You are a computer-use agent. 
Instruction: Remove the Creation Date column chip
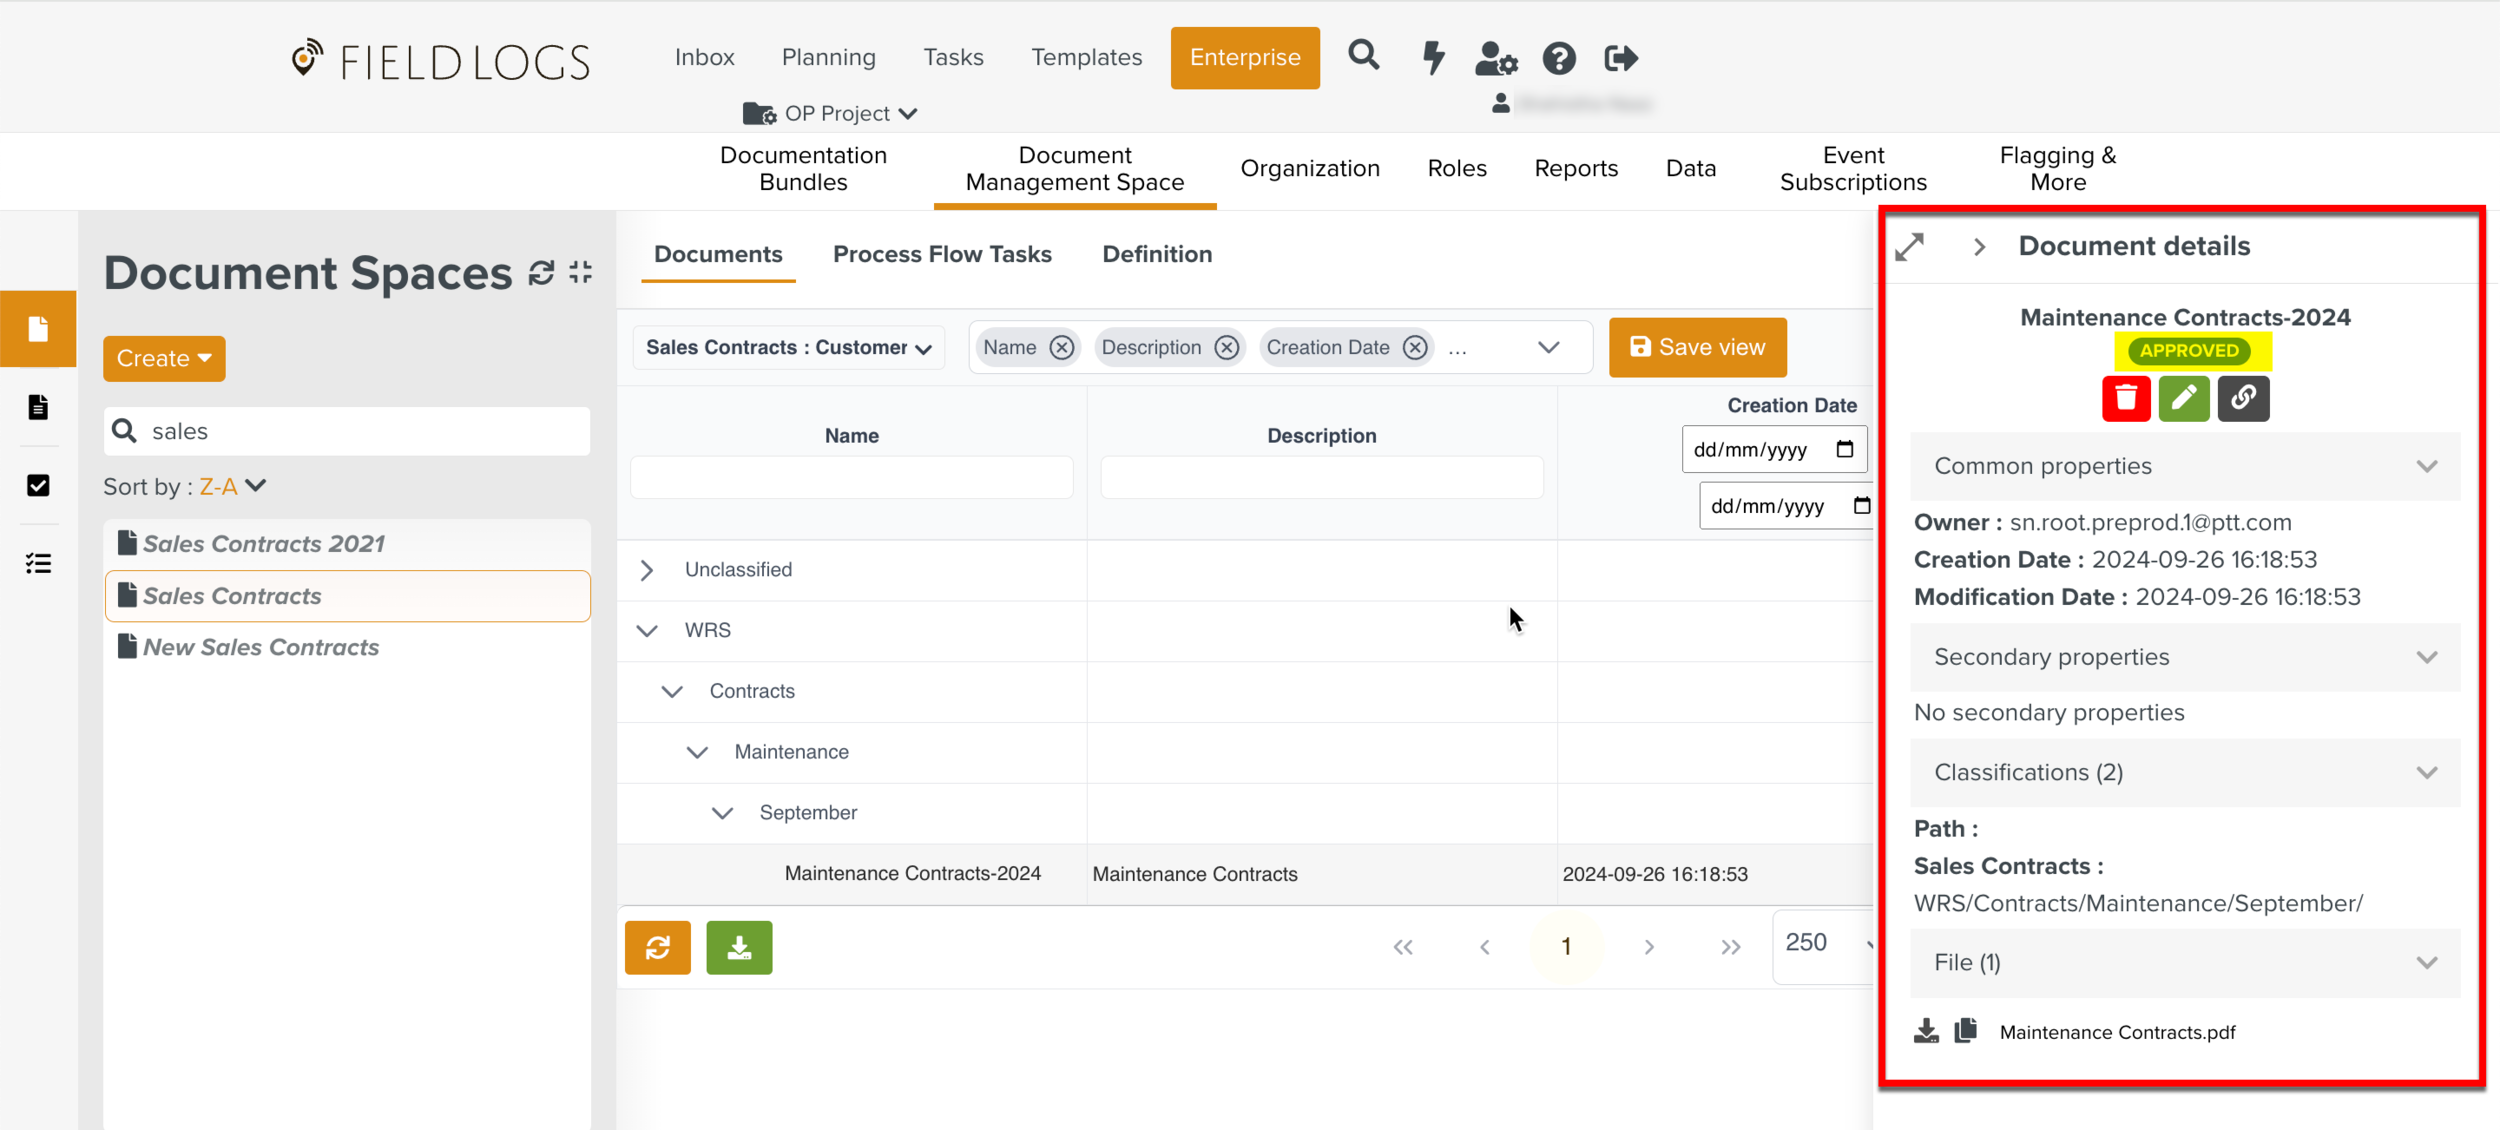coord(1414,347)
